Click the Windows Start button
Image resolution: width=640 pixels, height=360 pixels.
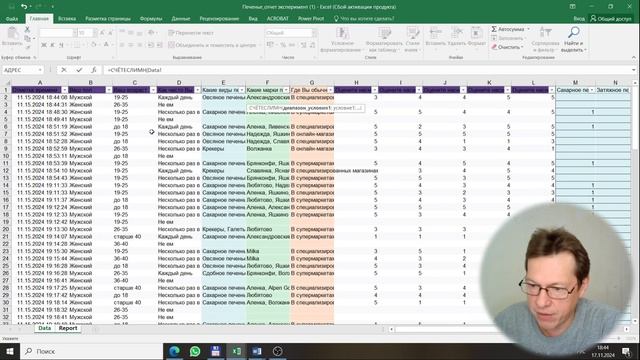[10, 351]
